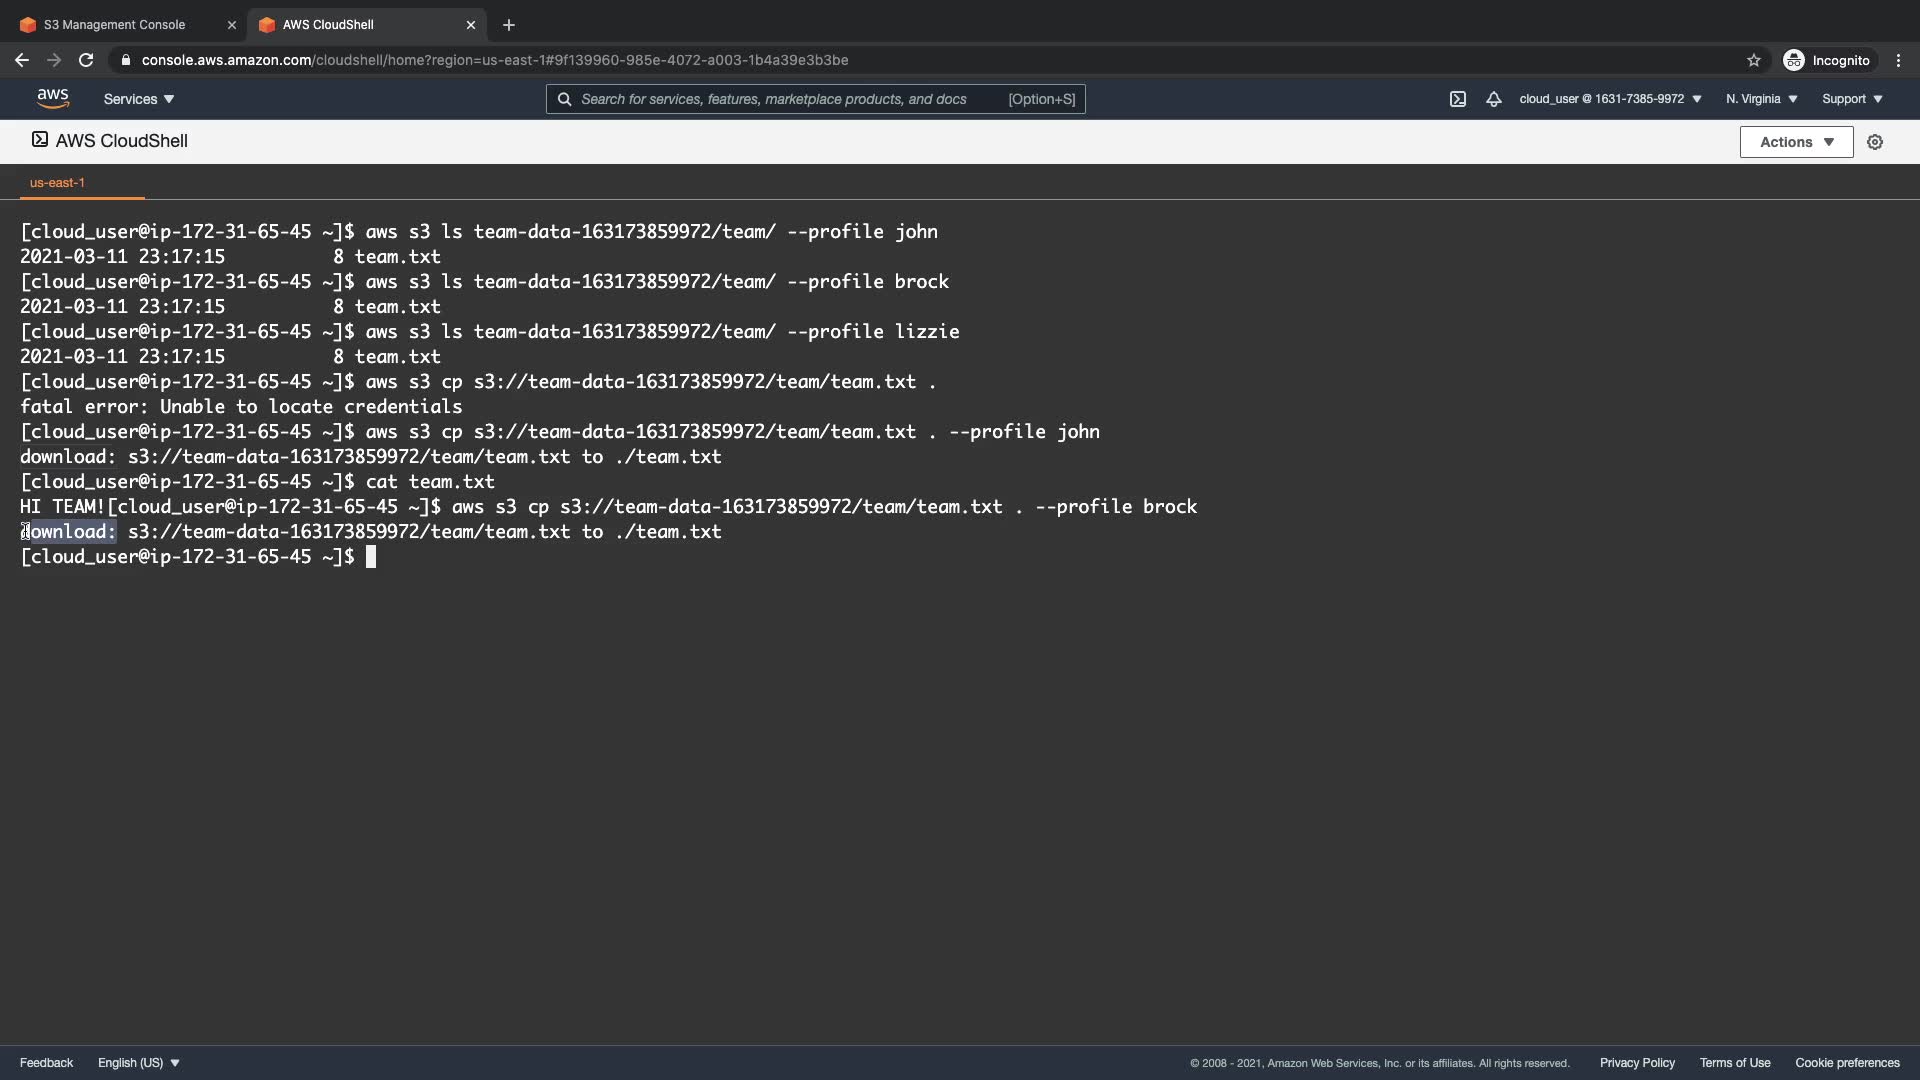Expand the cloud_user account dropdown
Image resolution: width=1920 pixels, height=1080 pixels.
click(x=1610, y=99)
